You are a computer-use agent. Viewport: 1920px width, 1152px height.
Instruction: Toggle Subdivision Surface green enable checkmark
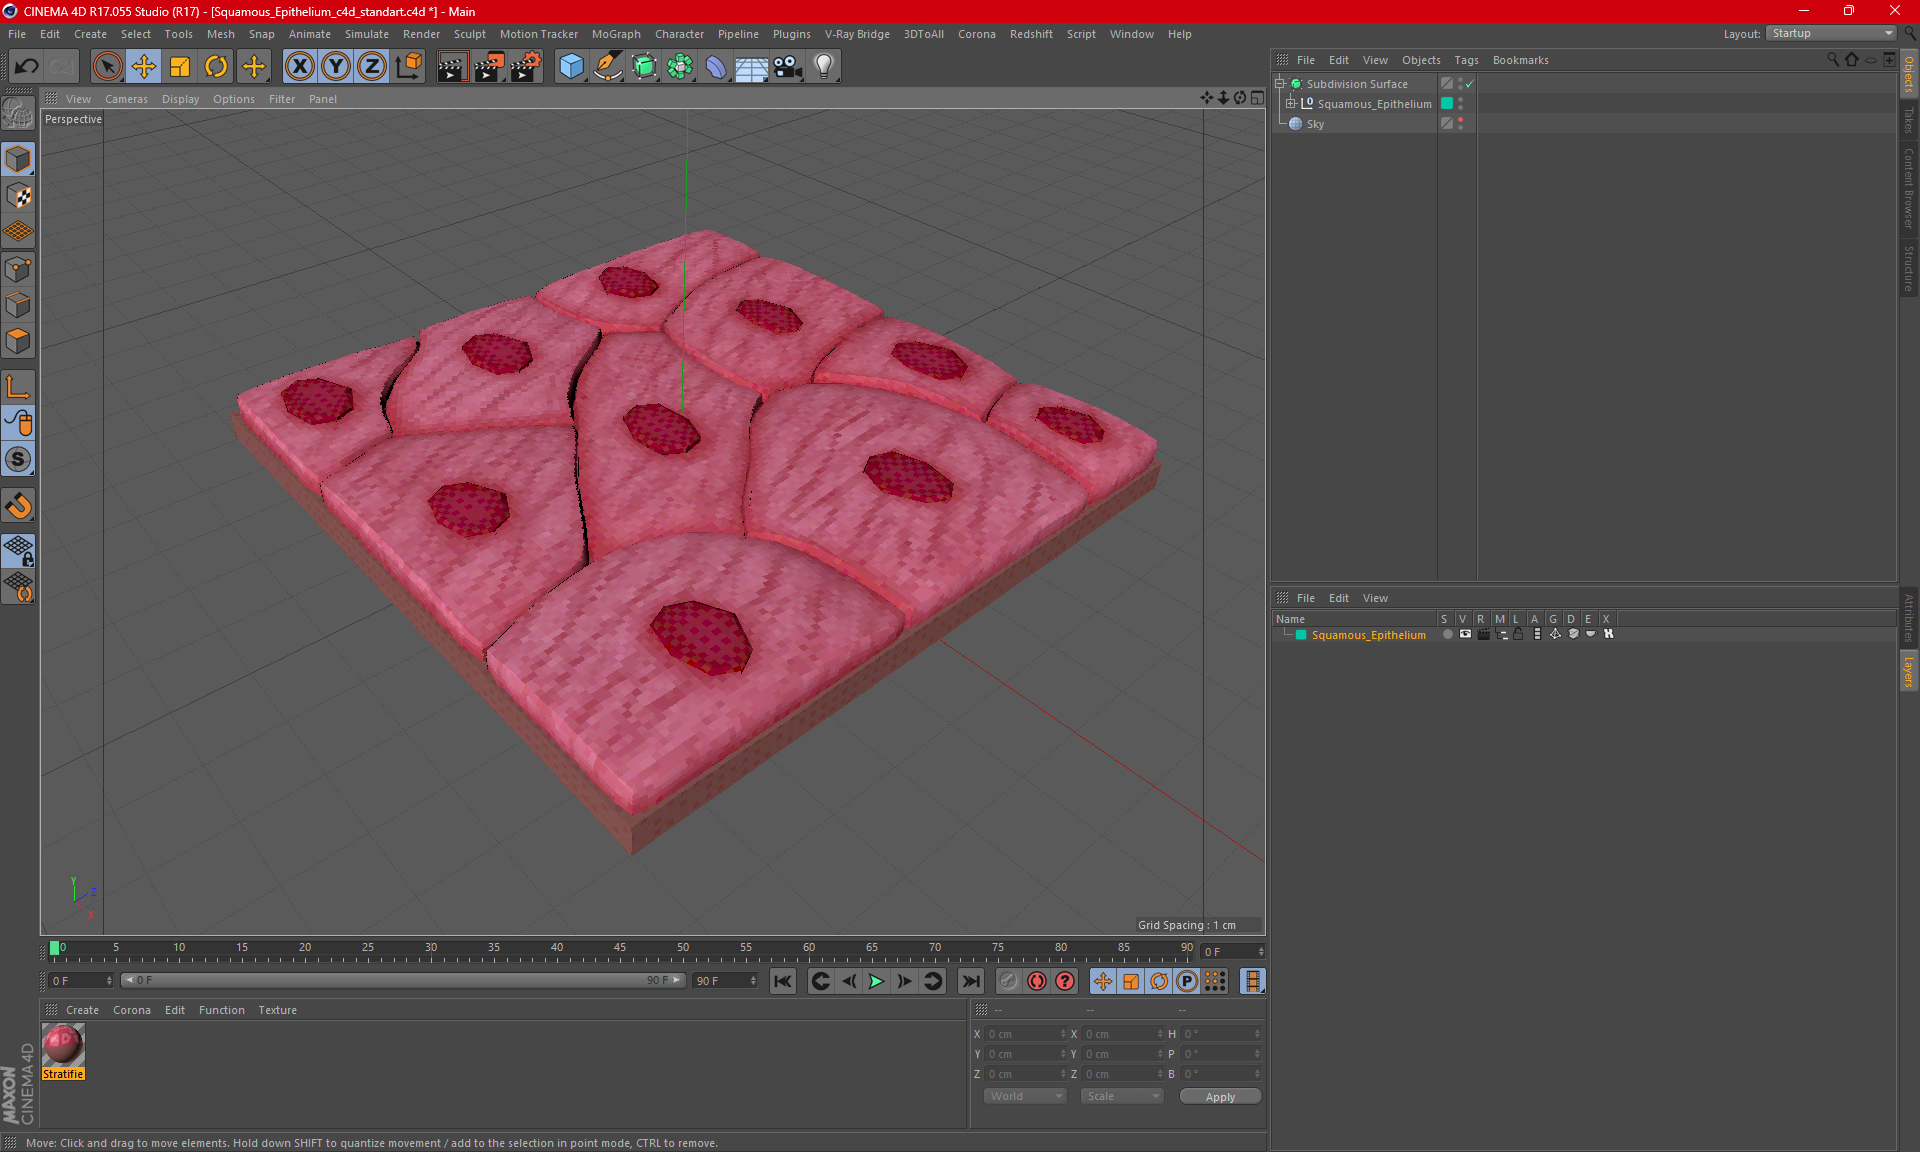pos(1469,84)
